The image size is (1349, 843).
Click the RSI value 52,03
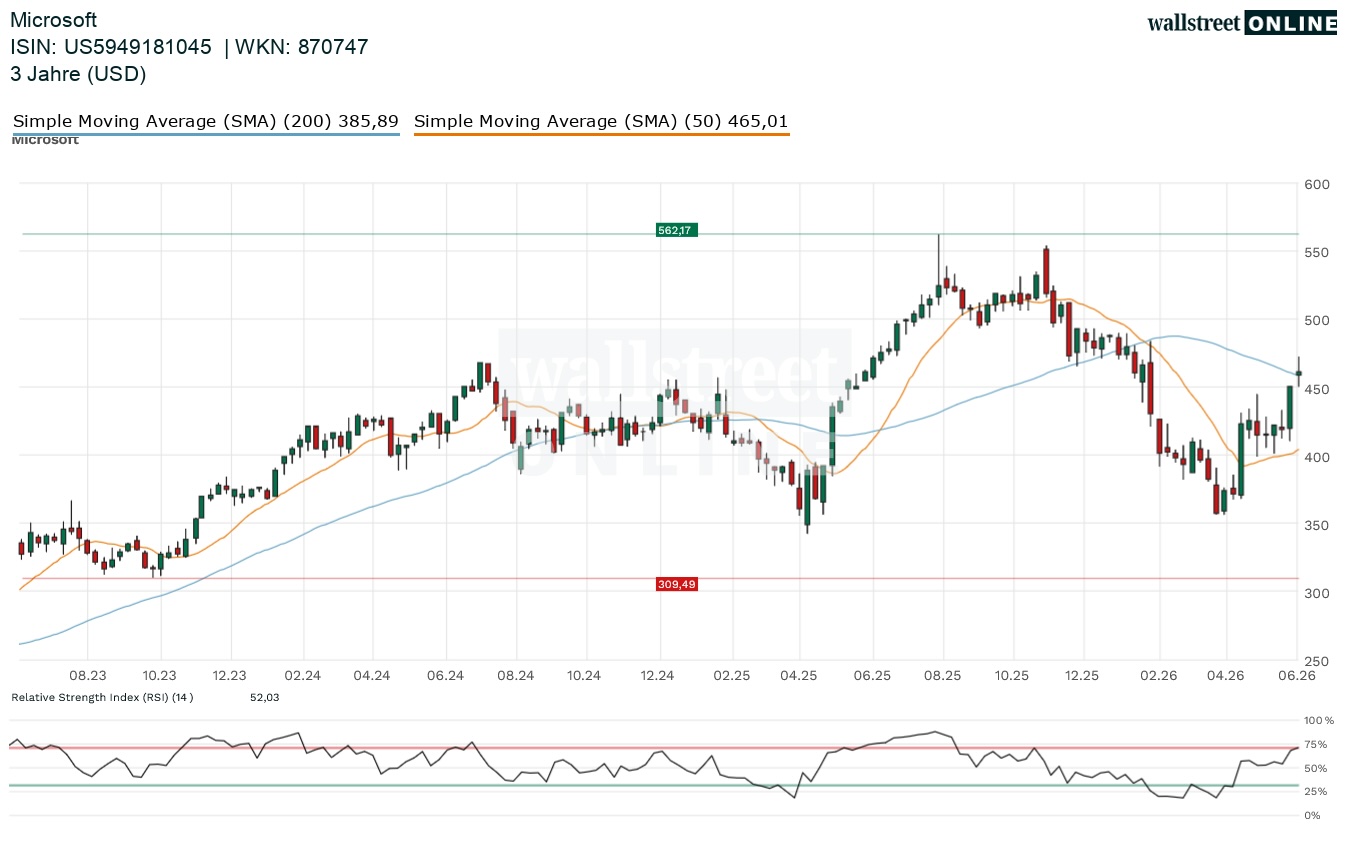(265, 697)
